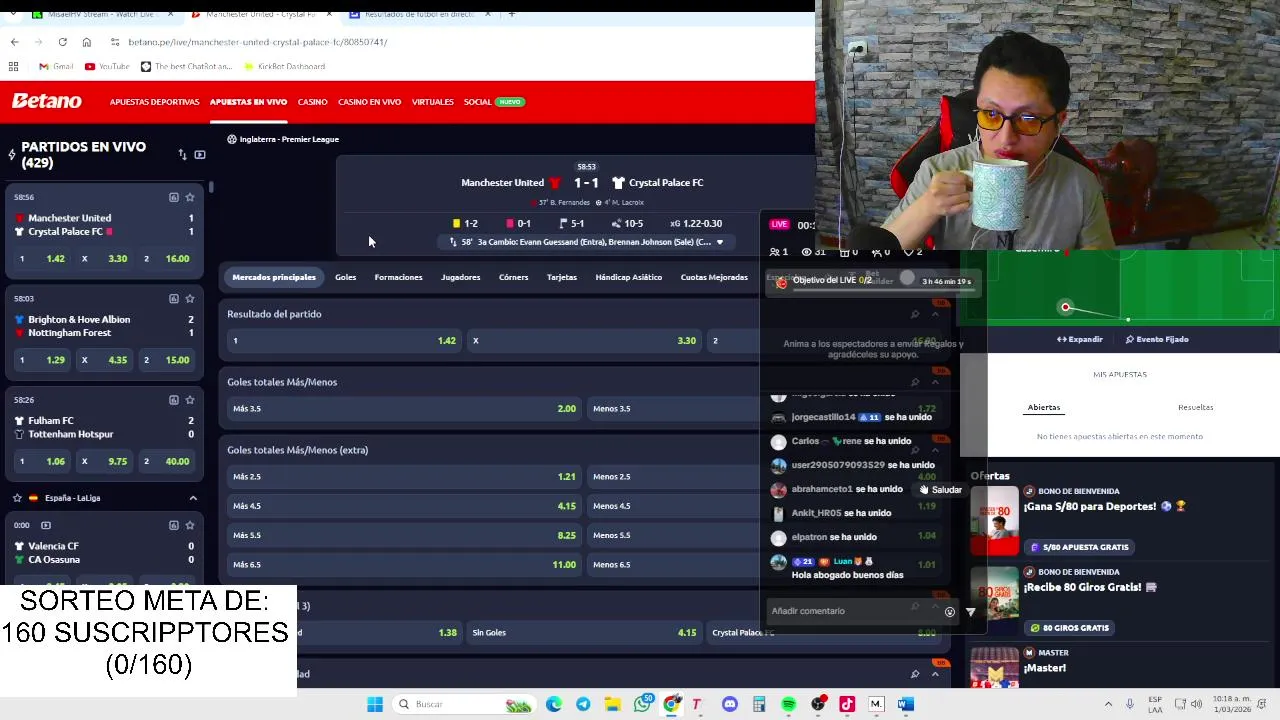
Task: Open browser home page button
Action: coord(86,42)
